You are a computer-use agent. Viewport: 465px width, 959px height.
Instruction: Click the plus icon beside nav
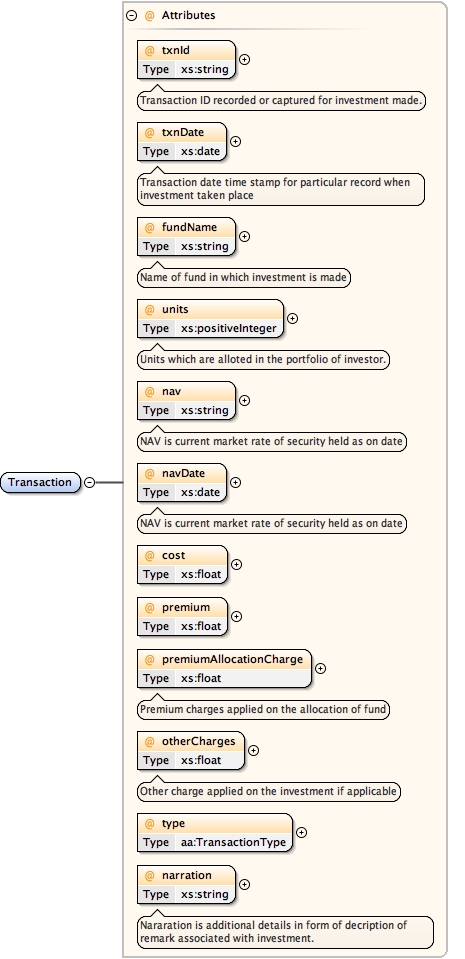click(244, 400)
